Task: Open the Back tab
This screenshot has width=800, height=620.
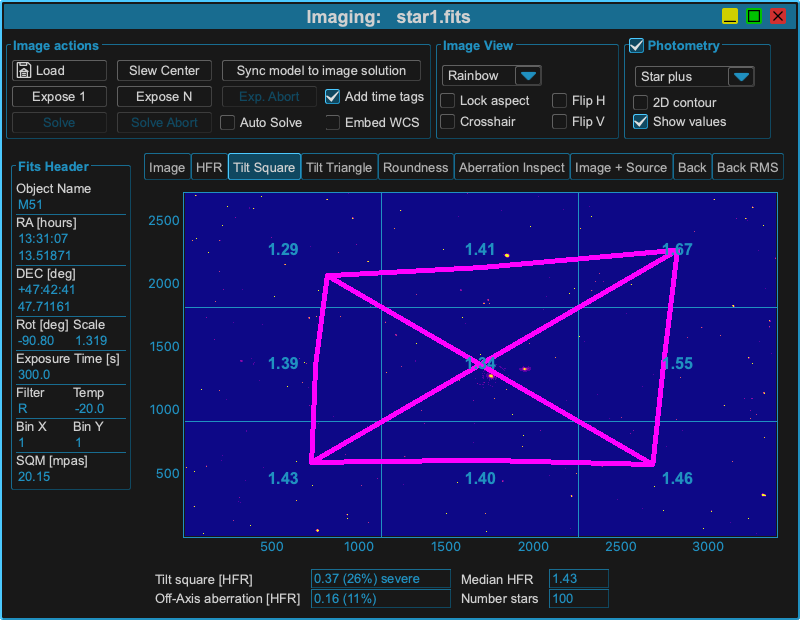Action: coord(692,167)
